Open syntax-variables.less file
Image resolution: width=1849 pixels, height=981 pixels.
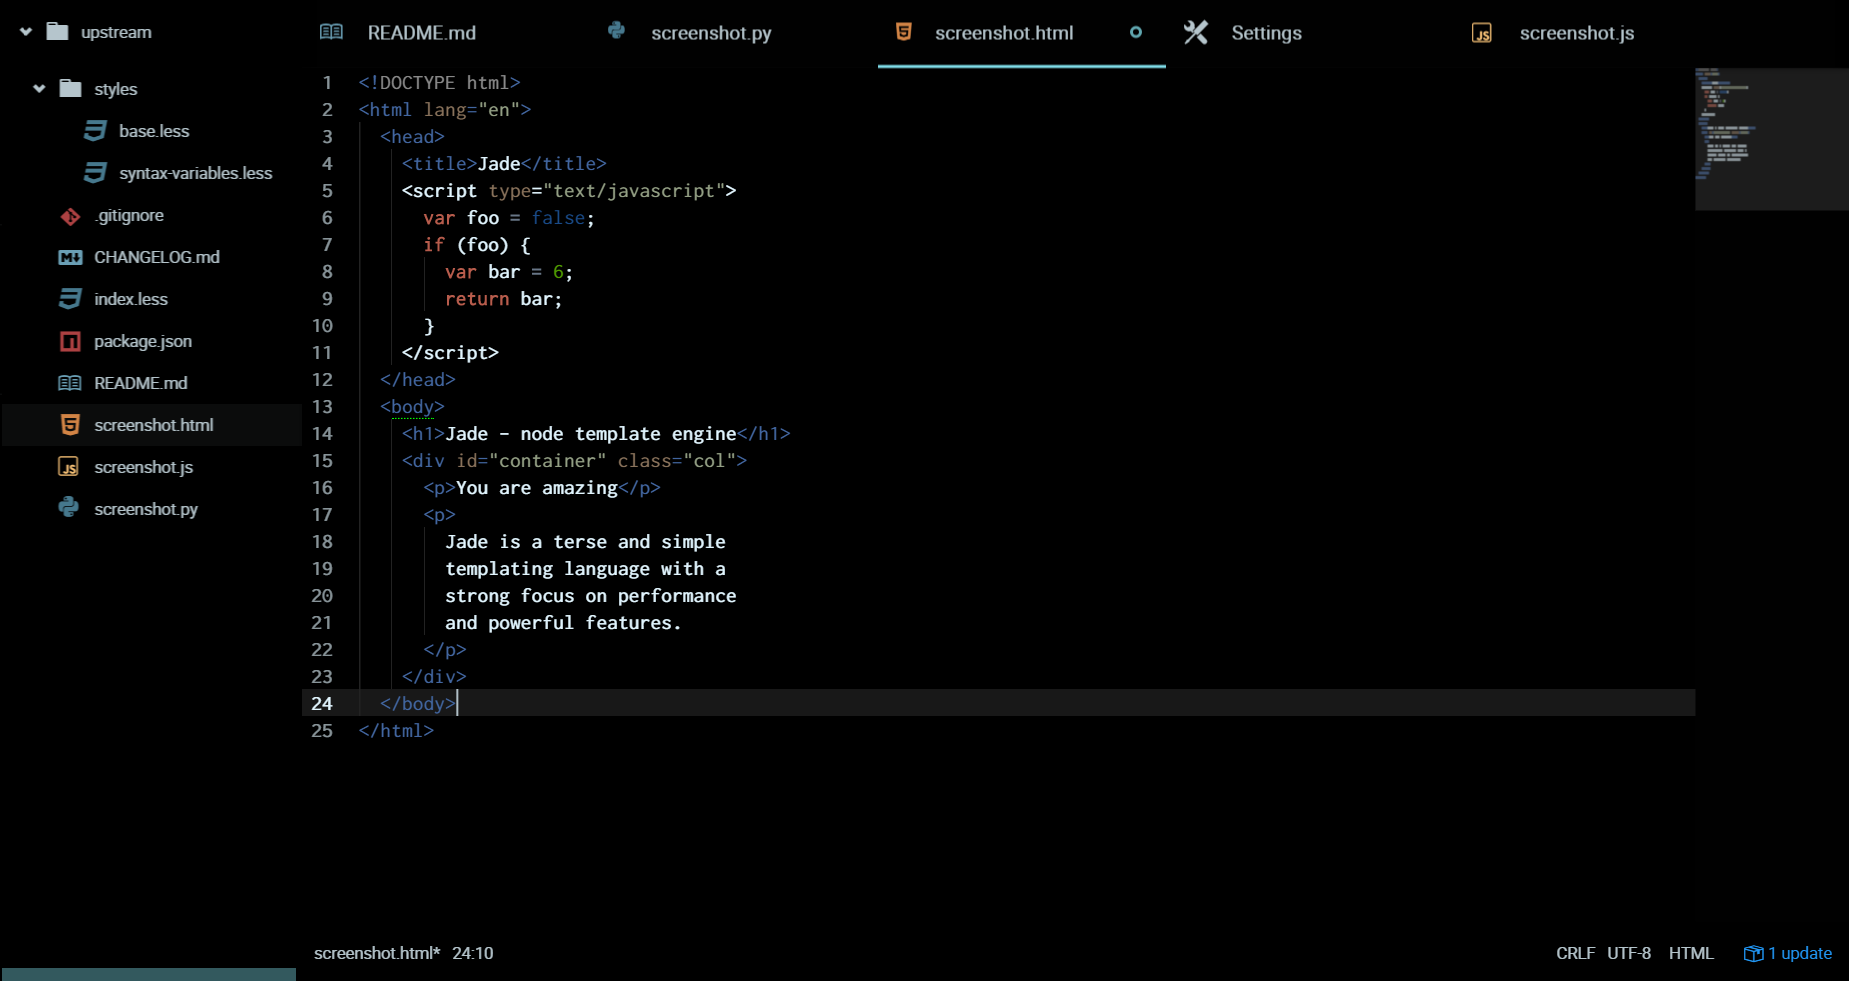click(x=195, y=173)
